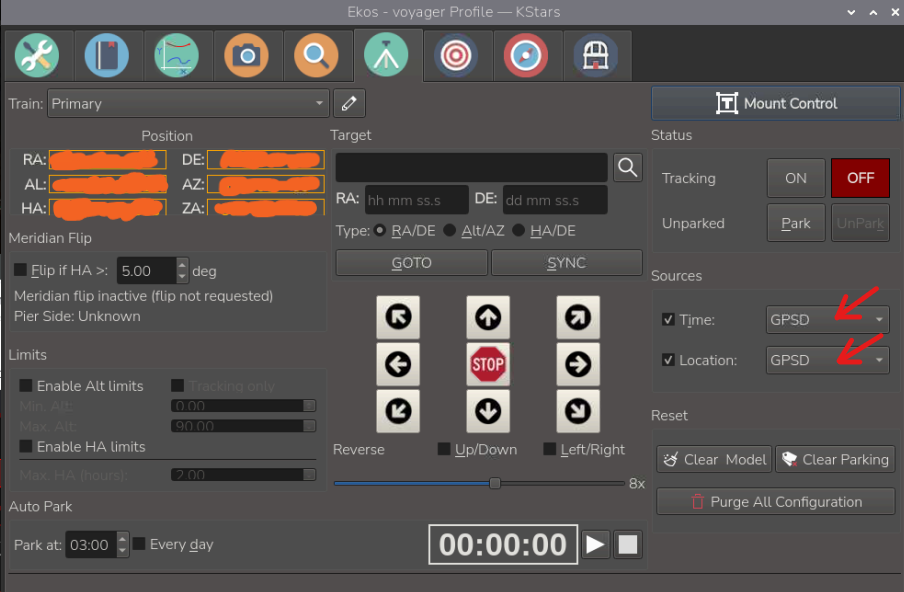This screenshot has width=904, height=592.
Task: Edit optical train with pencil icon
Action: [x=349, y=103]
